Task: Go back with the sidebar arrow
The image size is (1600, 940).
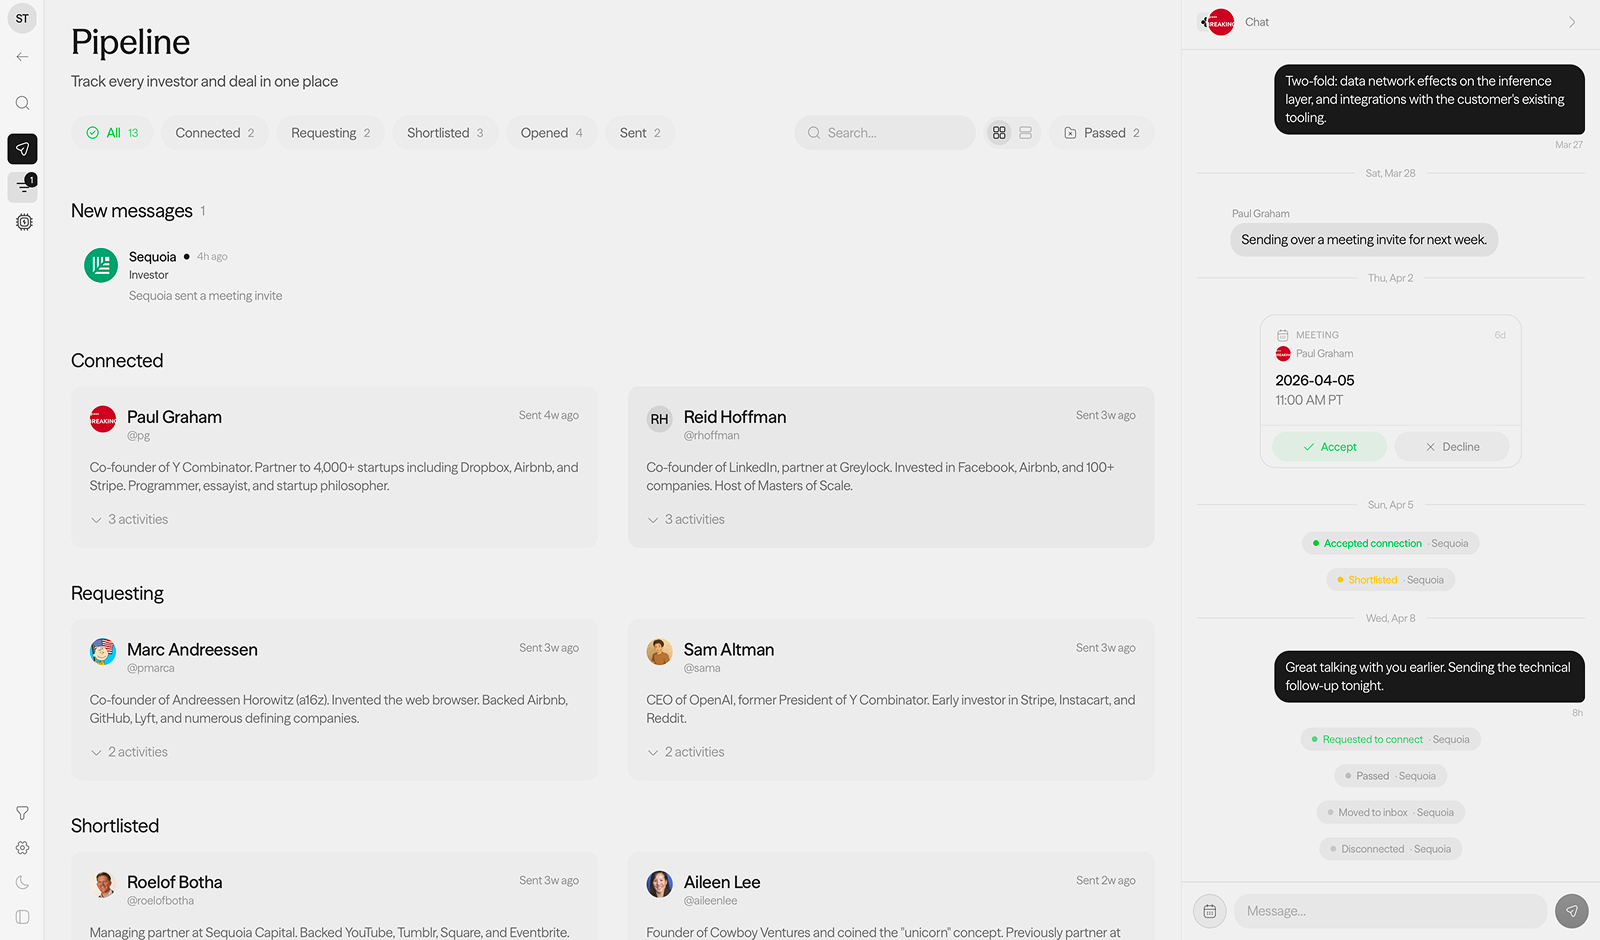Action: click(22, 57)
